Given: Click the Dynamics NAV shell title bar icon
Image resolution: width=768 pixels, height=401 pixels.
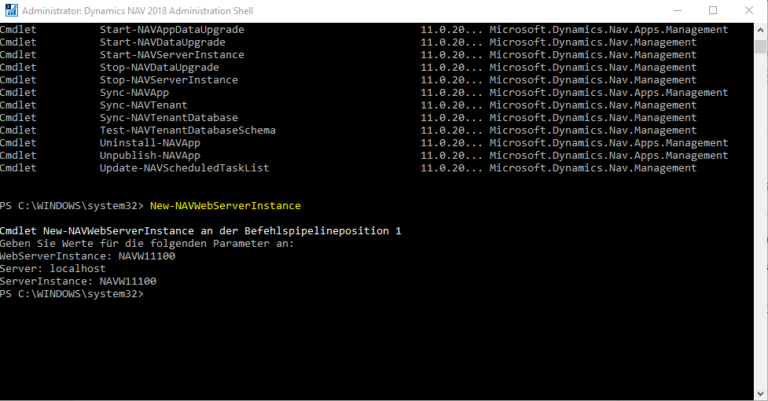Looking at the screenshot, I should pyautogui.click(x=11, y=10).
